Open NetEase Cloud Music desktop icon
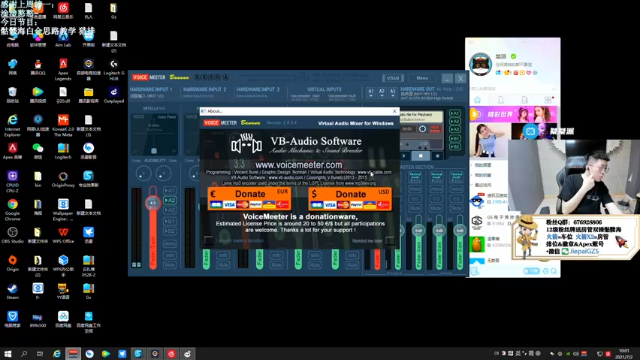 pos(63,11)
